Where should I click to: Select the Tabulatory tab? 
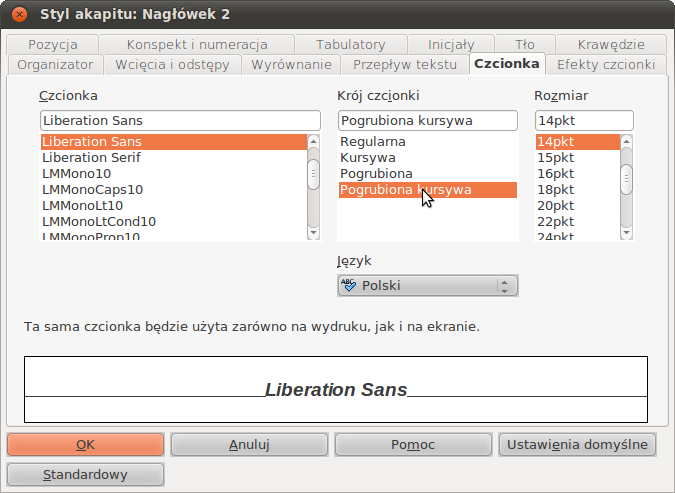coord(350,45)
